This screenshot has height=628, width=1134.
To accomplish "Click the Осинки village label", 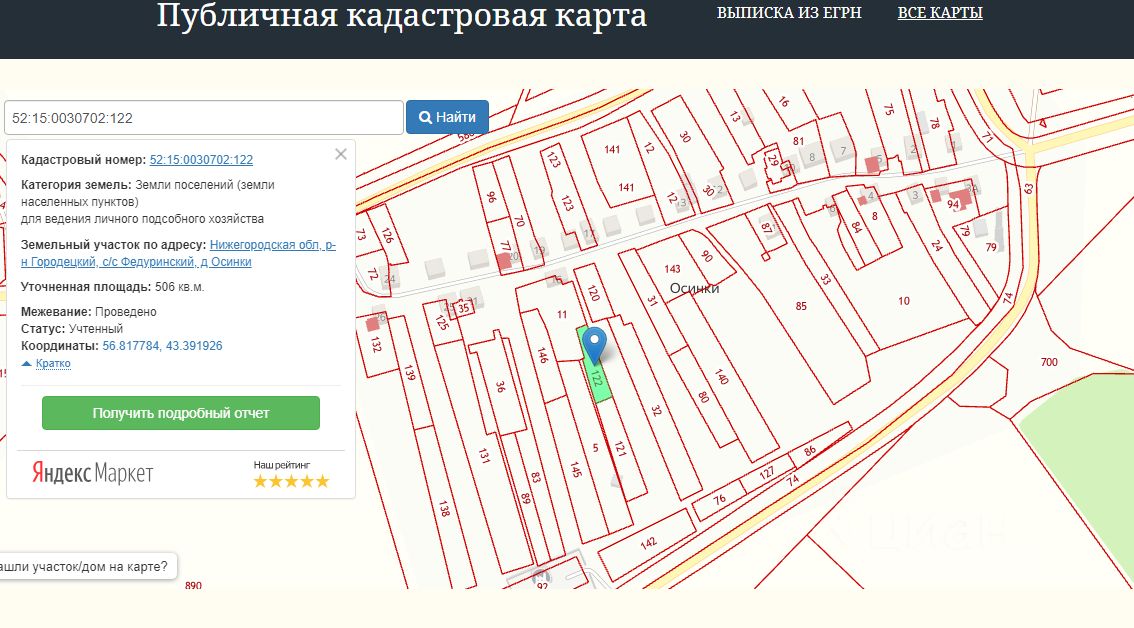I will point(694,288).
